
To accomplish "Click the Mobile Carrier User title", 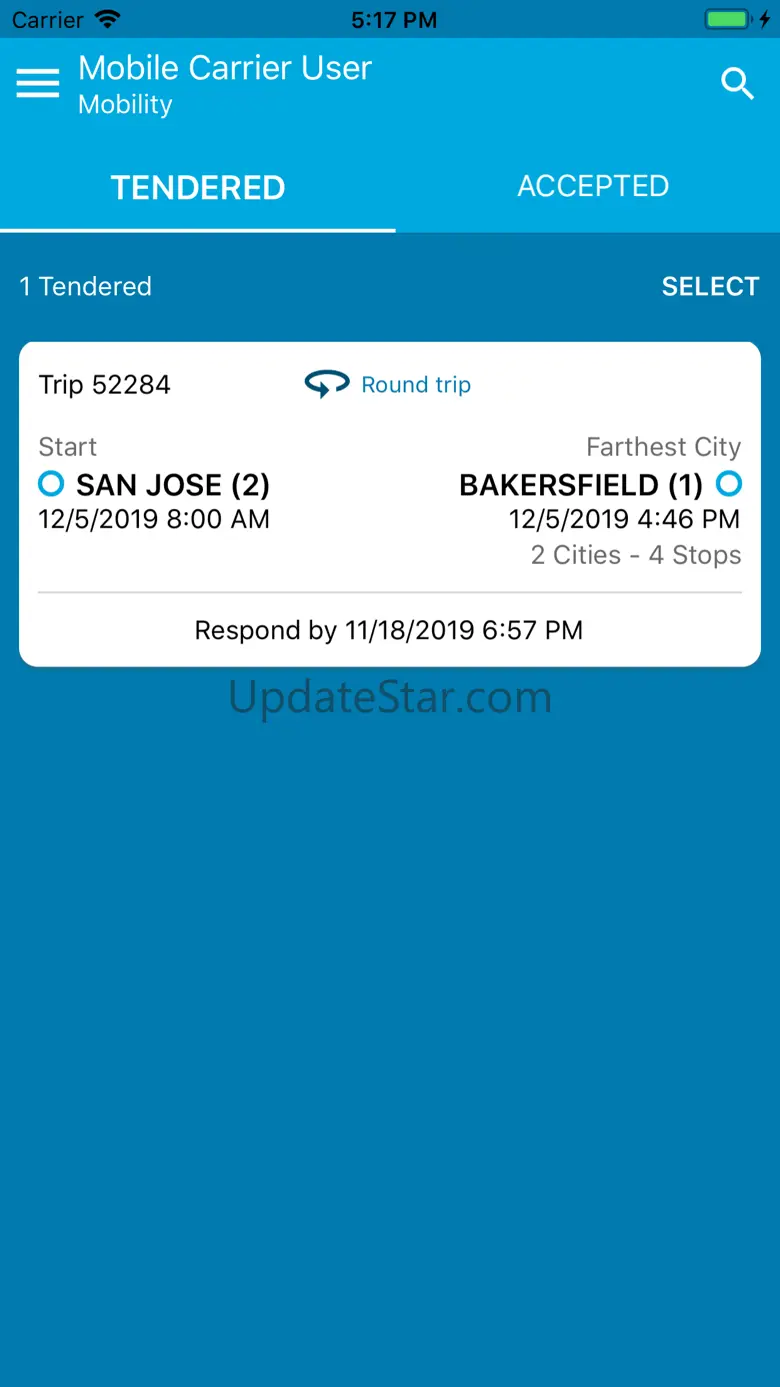I will pos(225,68).
